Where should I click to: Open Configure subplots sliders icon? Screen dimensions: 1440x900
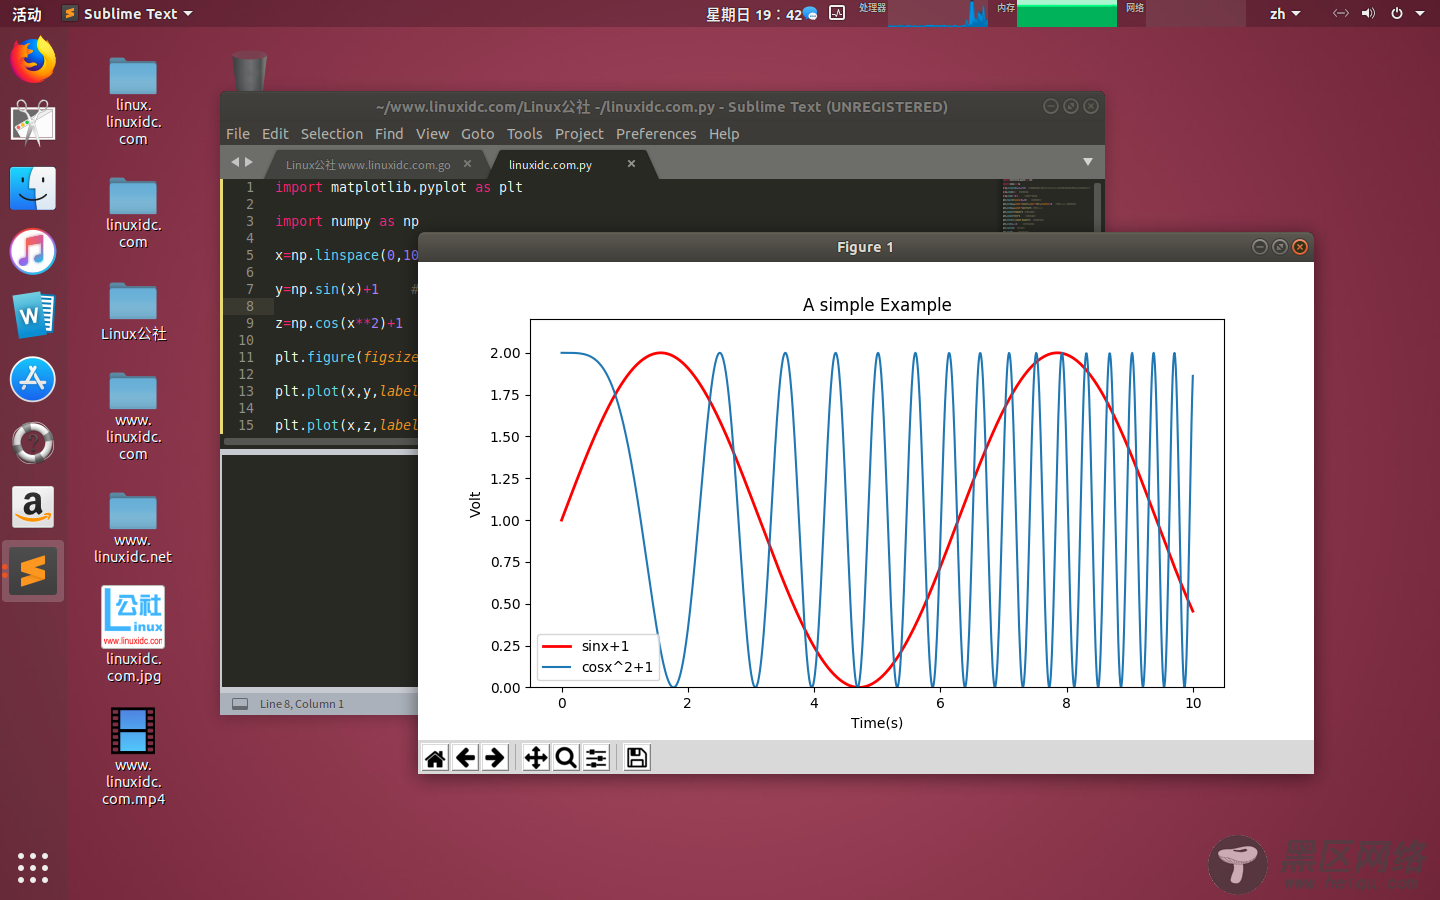coord(596,758)
